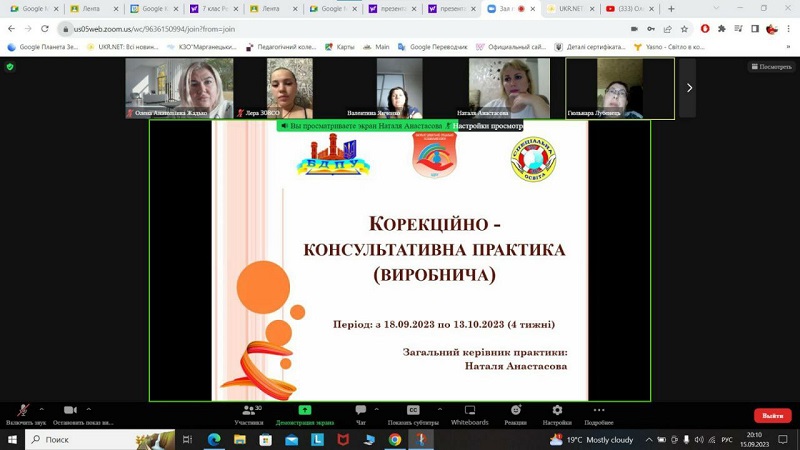The image size is (800, 450).
Task: Go back in browser
Action: [11, 29]
